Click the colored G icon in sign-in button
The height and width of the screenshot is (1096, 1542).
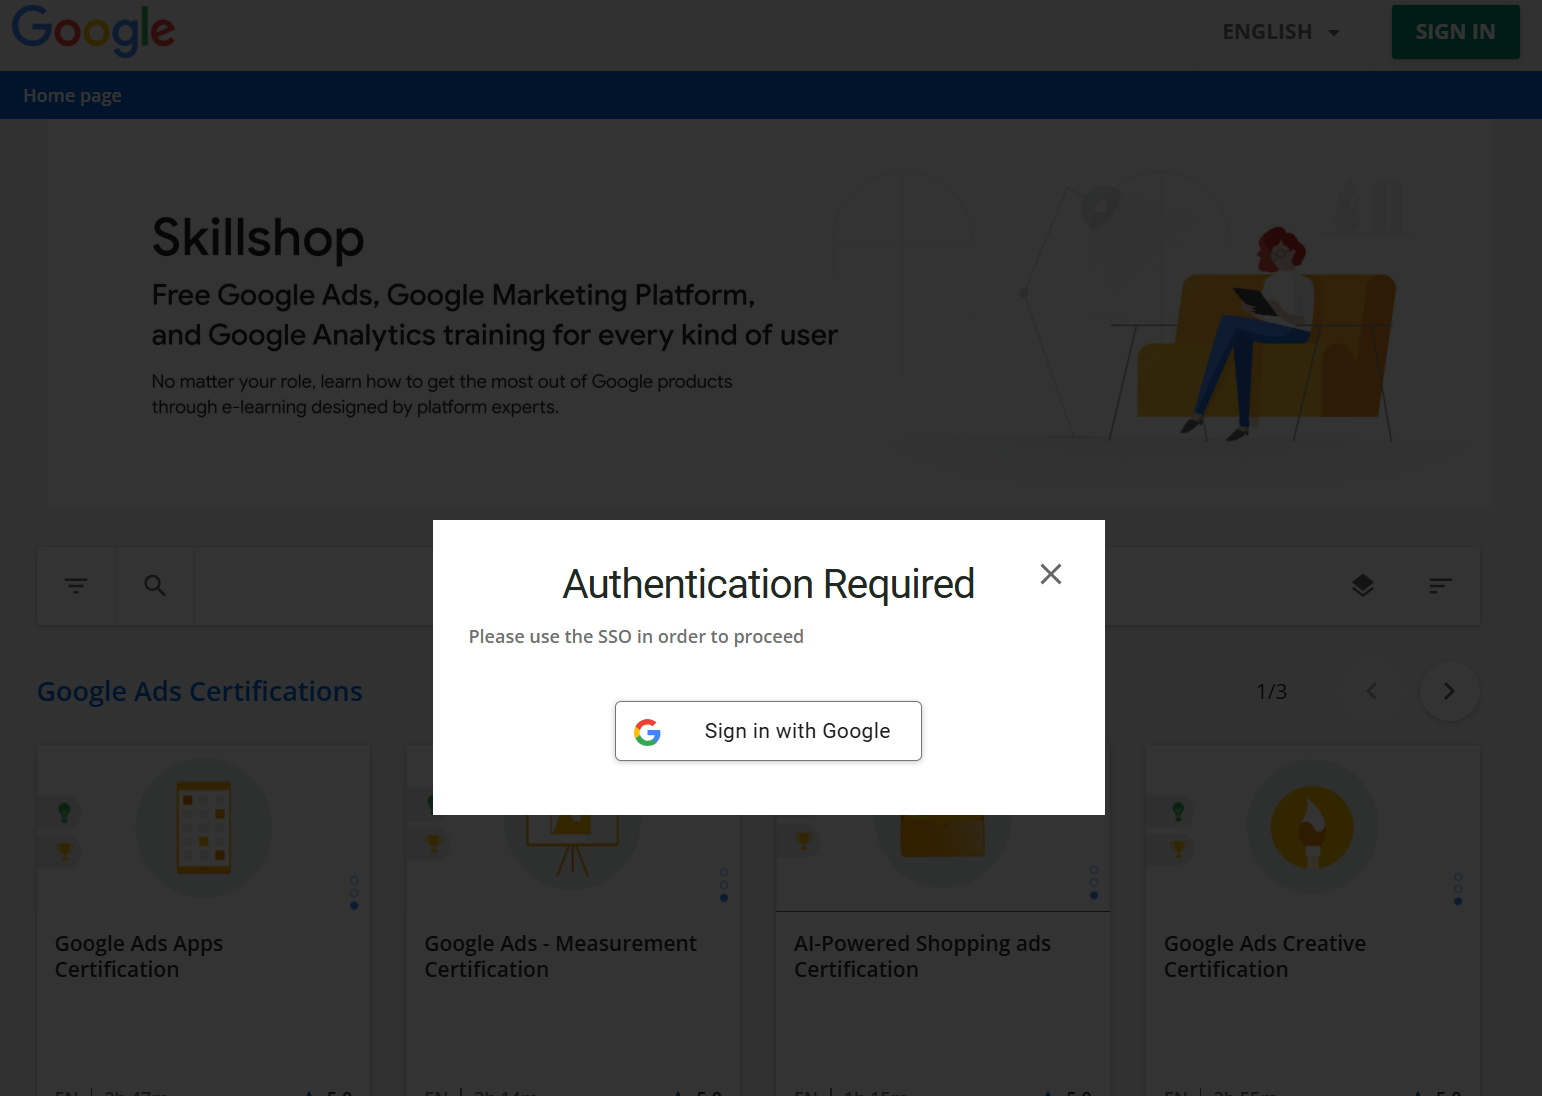pos(647,732)
